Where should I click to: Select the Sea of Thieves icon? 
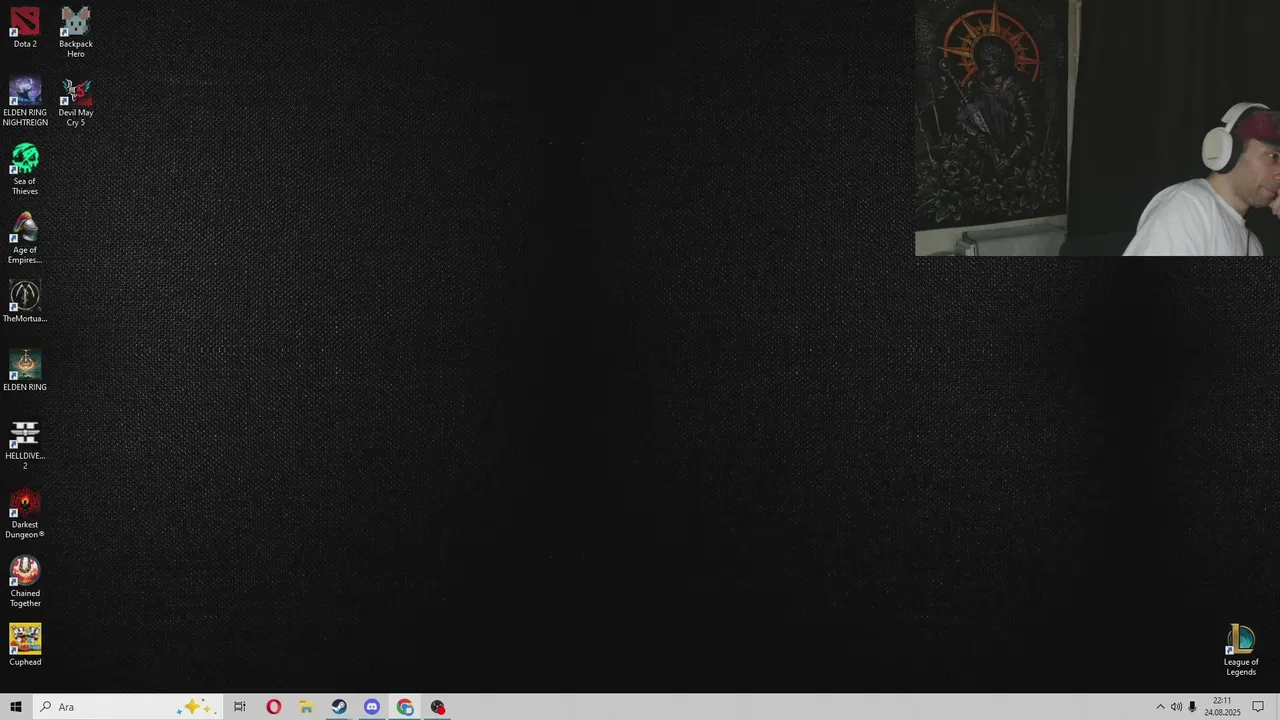[x=25, y=170]
